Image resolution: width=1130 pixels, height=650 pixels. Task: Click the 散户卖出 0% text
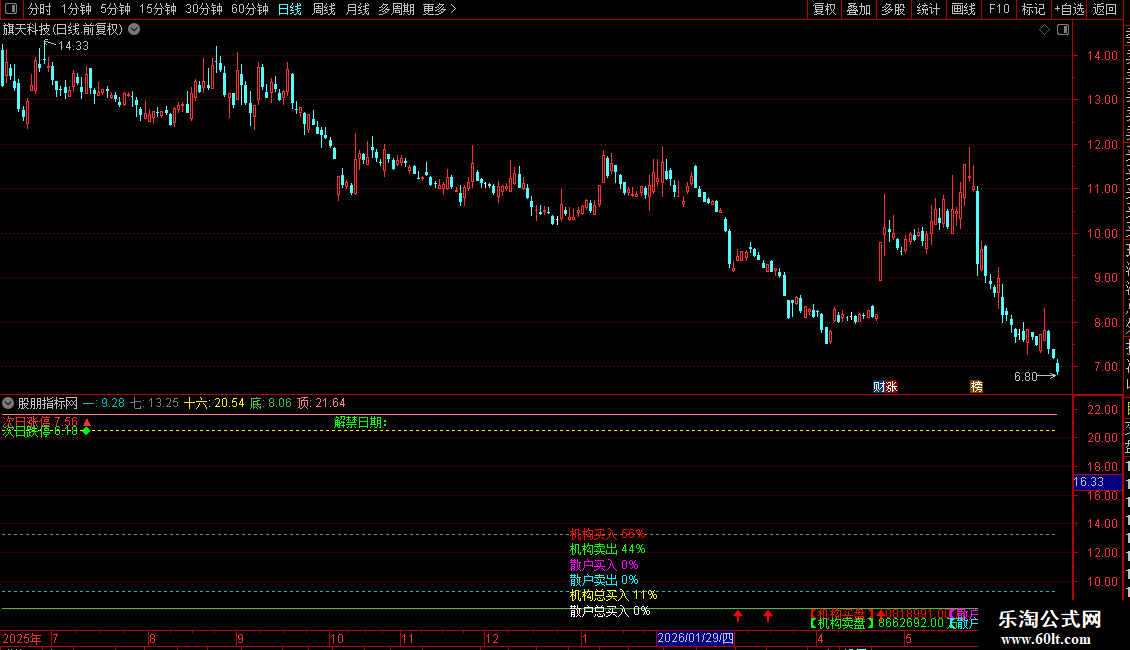point(604,580)
